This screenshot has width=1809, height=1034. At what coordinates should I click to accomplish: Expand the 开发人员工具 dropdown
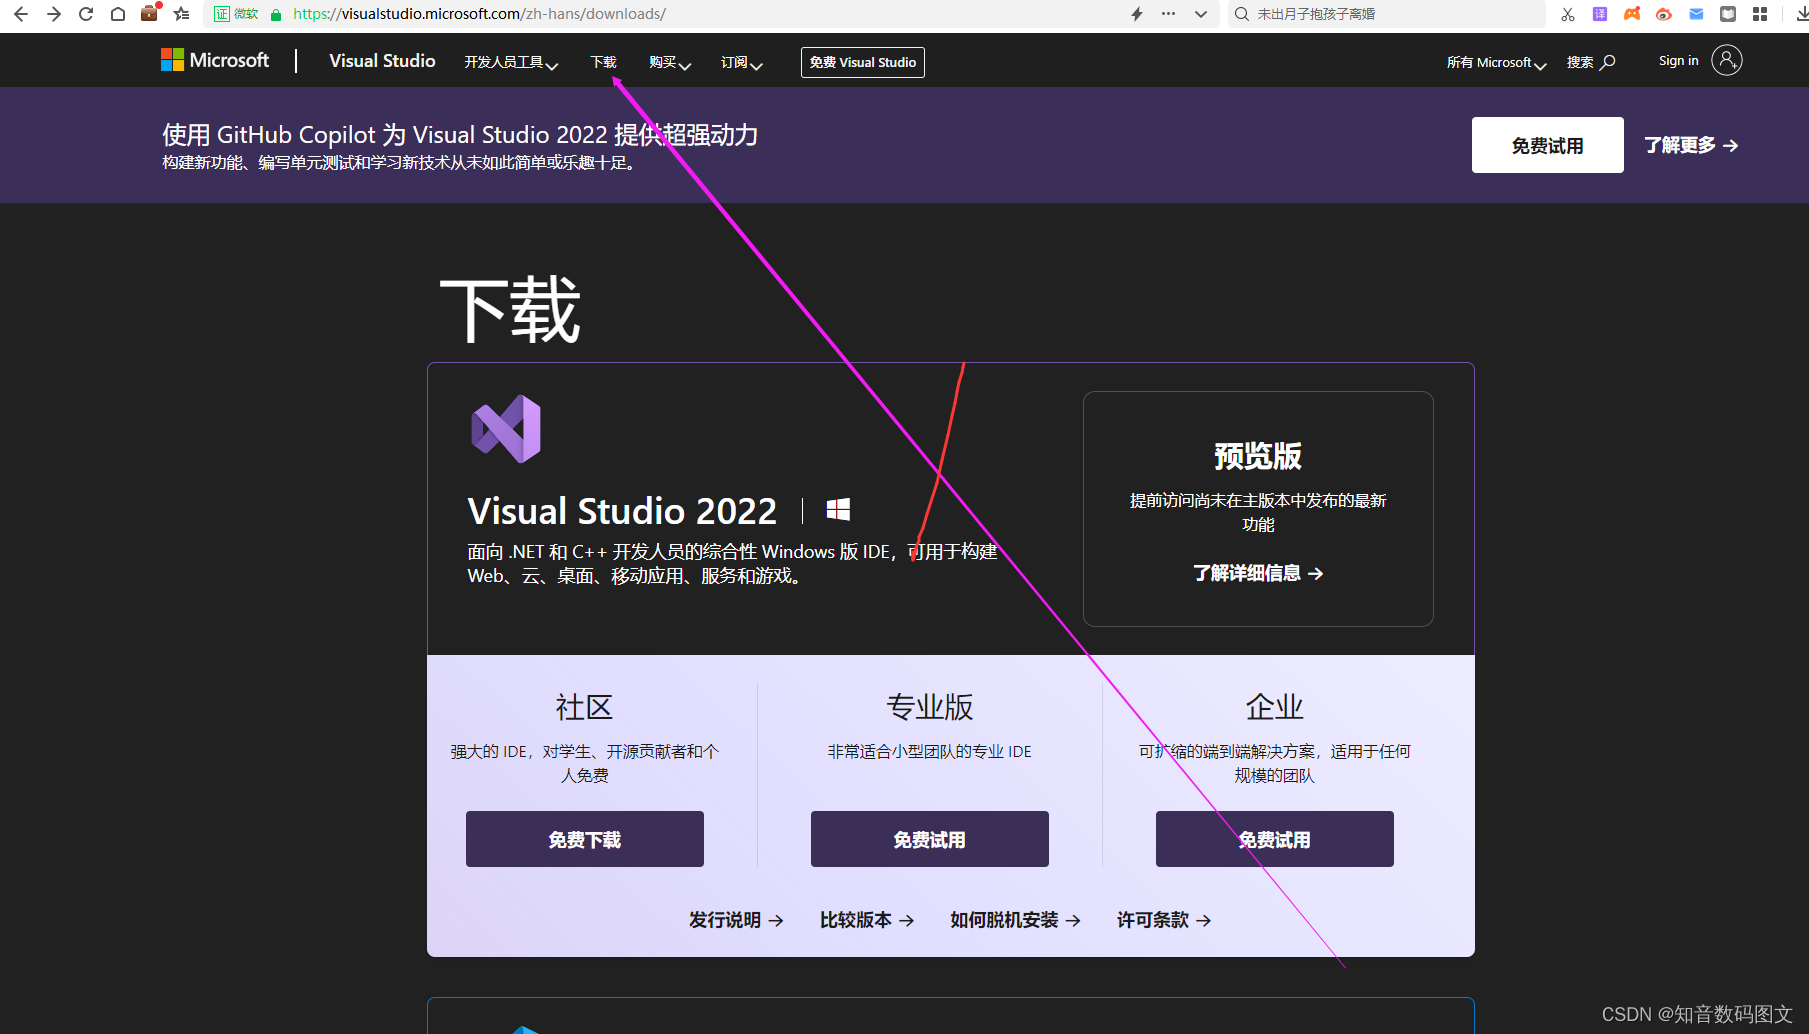(510, 61)
